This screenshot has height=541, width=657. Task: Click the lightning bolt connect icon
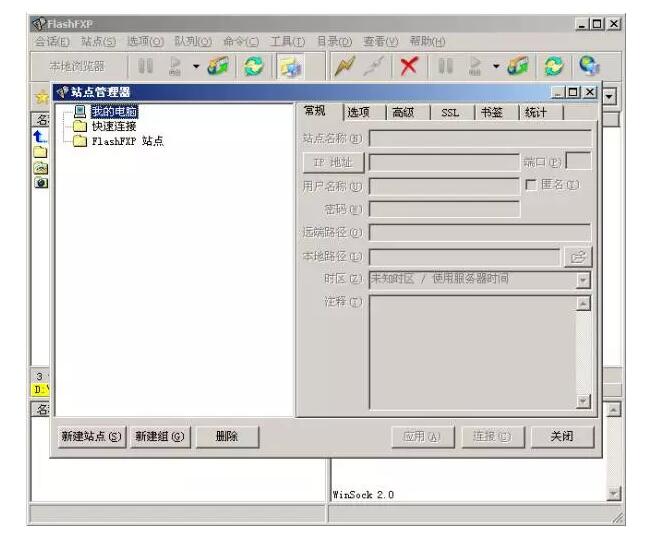coord(346,67)
